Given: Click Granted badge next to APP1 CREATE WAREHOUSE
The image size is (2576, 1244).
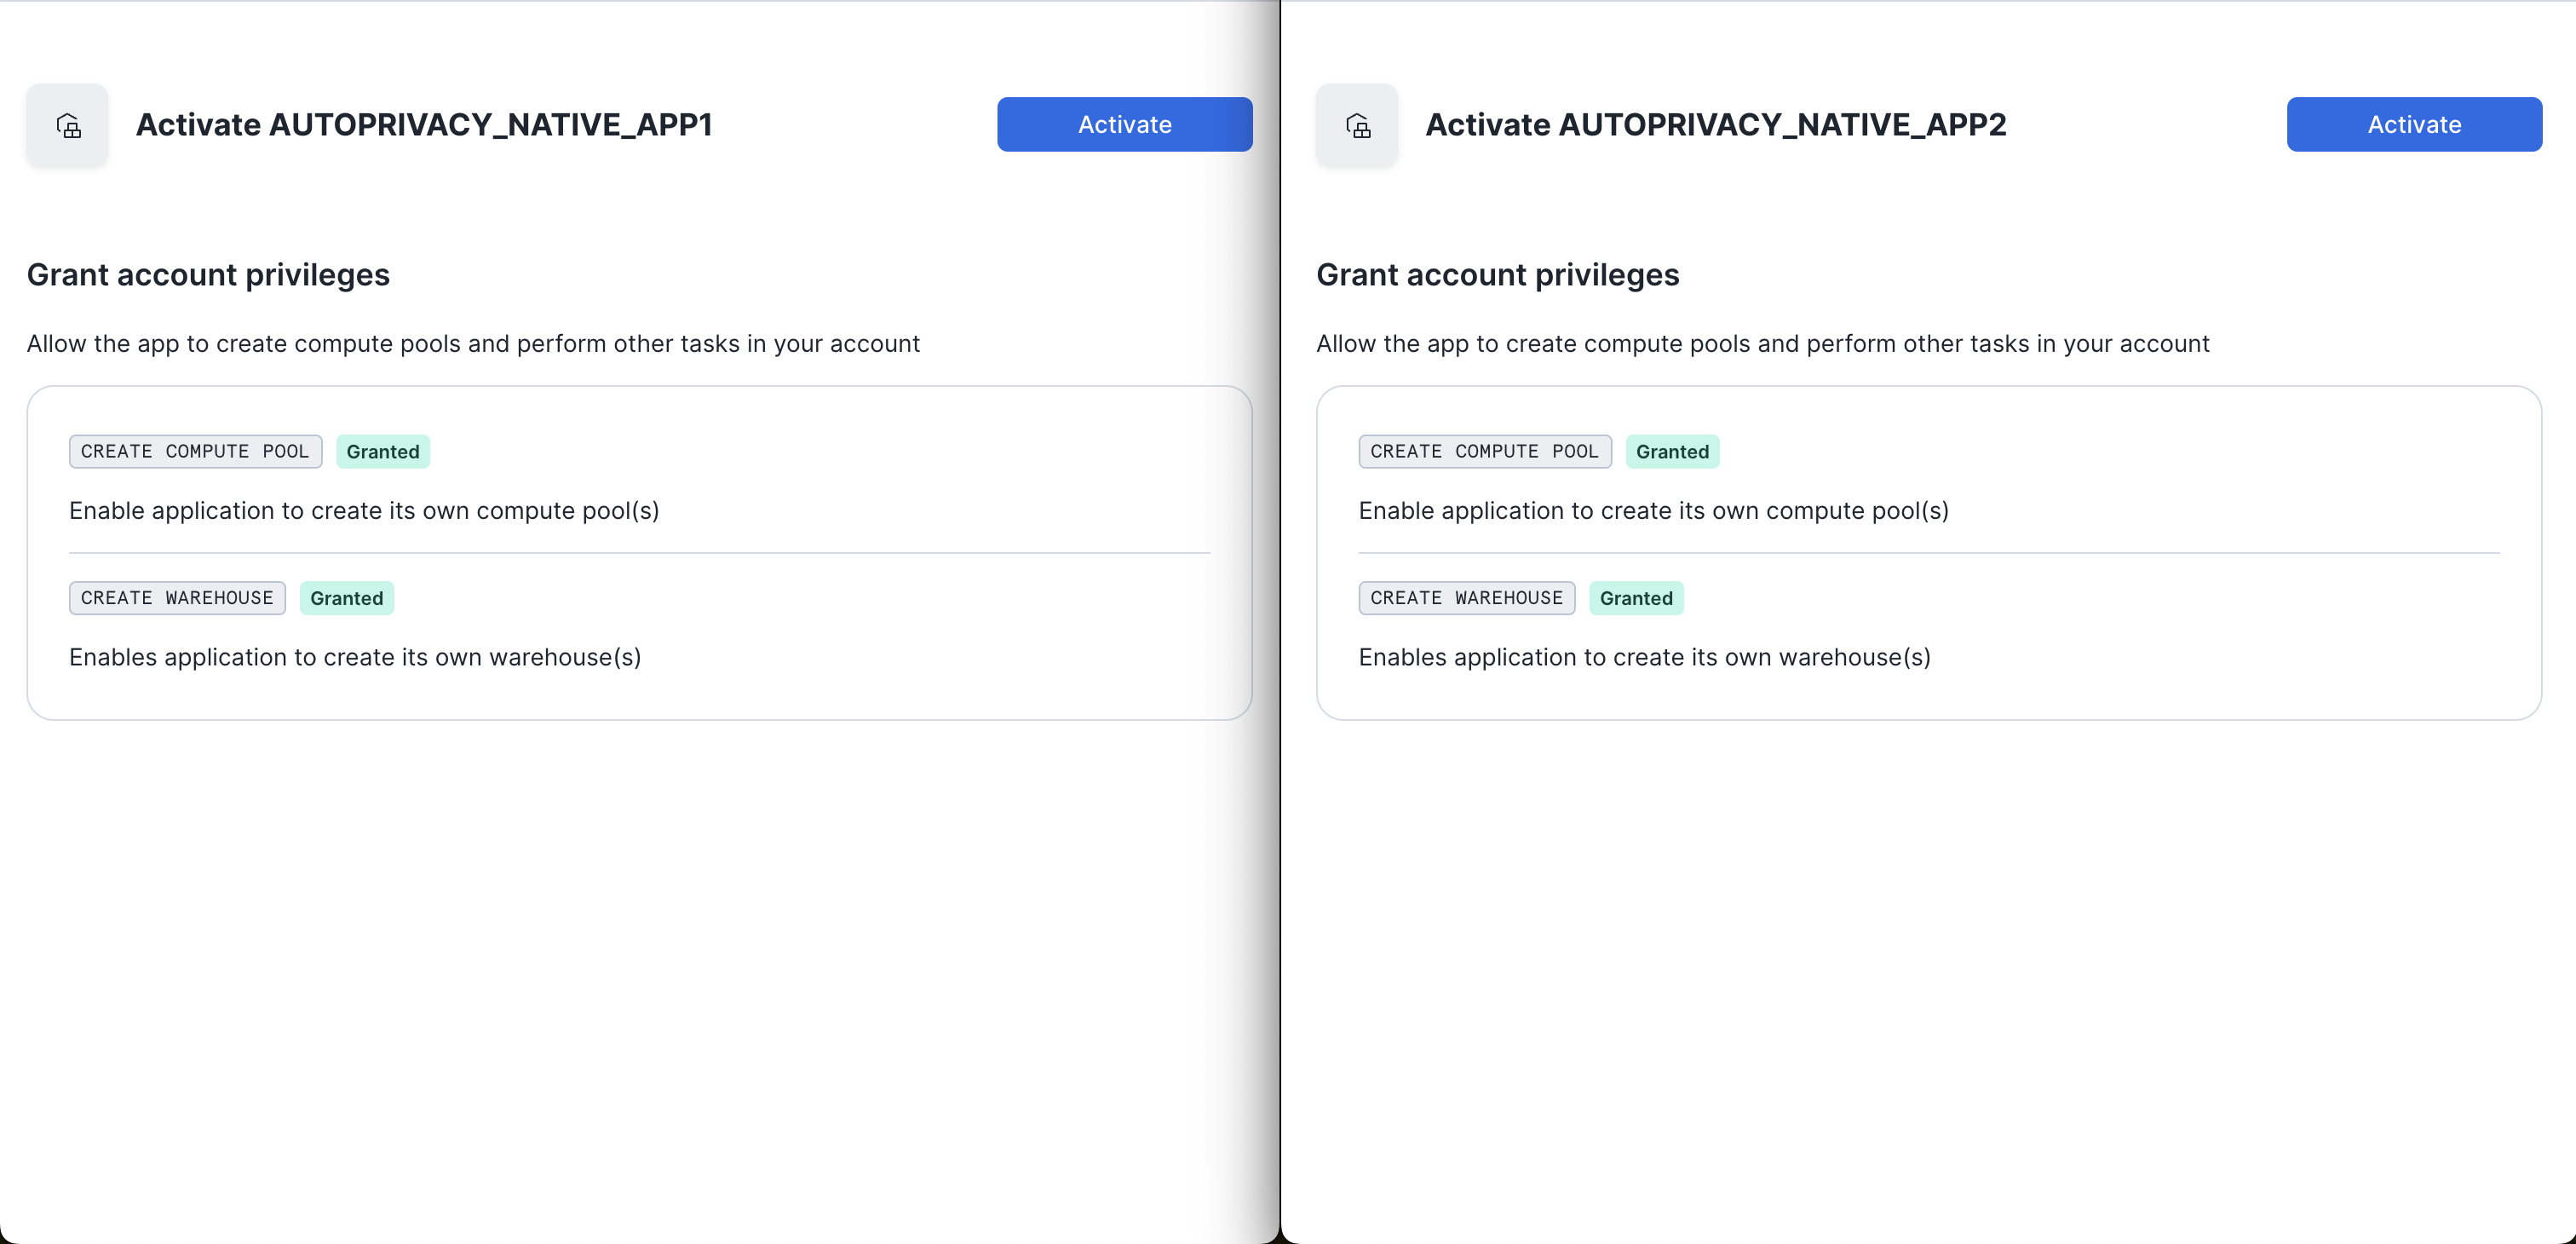Looking at the screenshot, I should (346, 598).
